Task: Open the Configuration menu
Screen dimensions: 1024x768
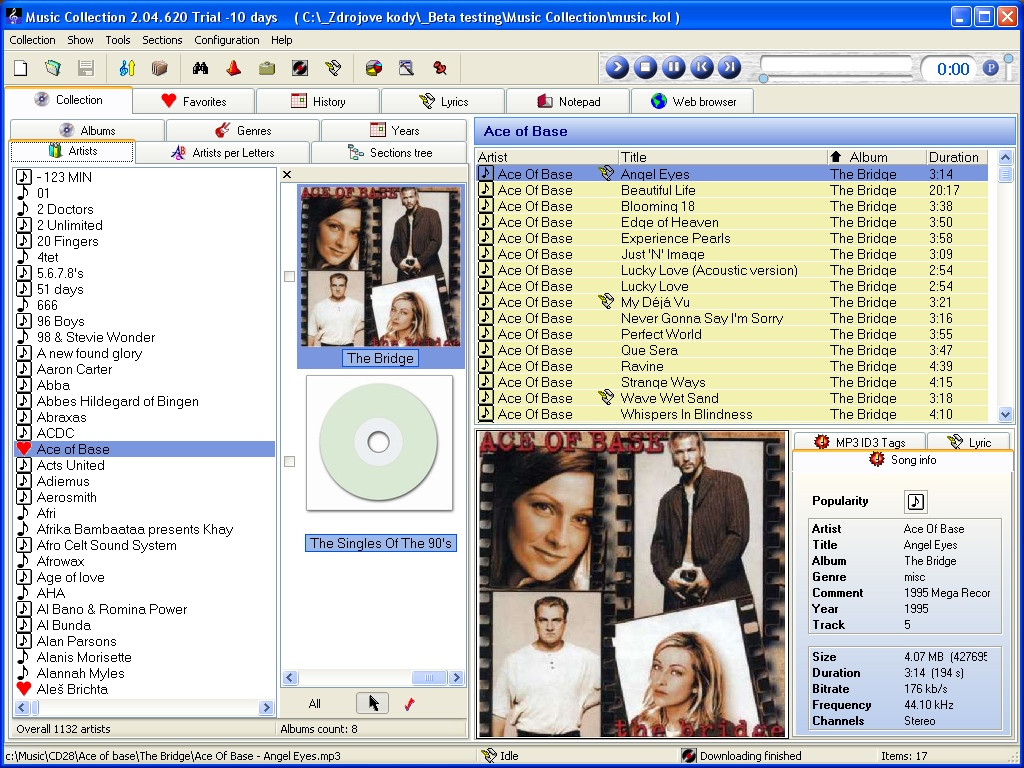Action: (227, 40)
